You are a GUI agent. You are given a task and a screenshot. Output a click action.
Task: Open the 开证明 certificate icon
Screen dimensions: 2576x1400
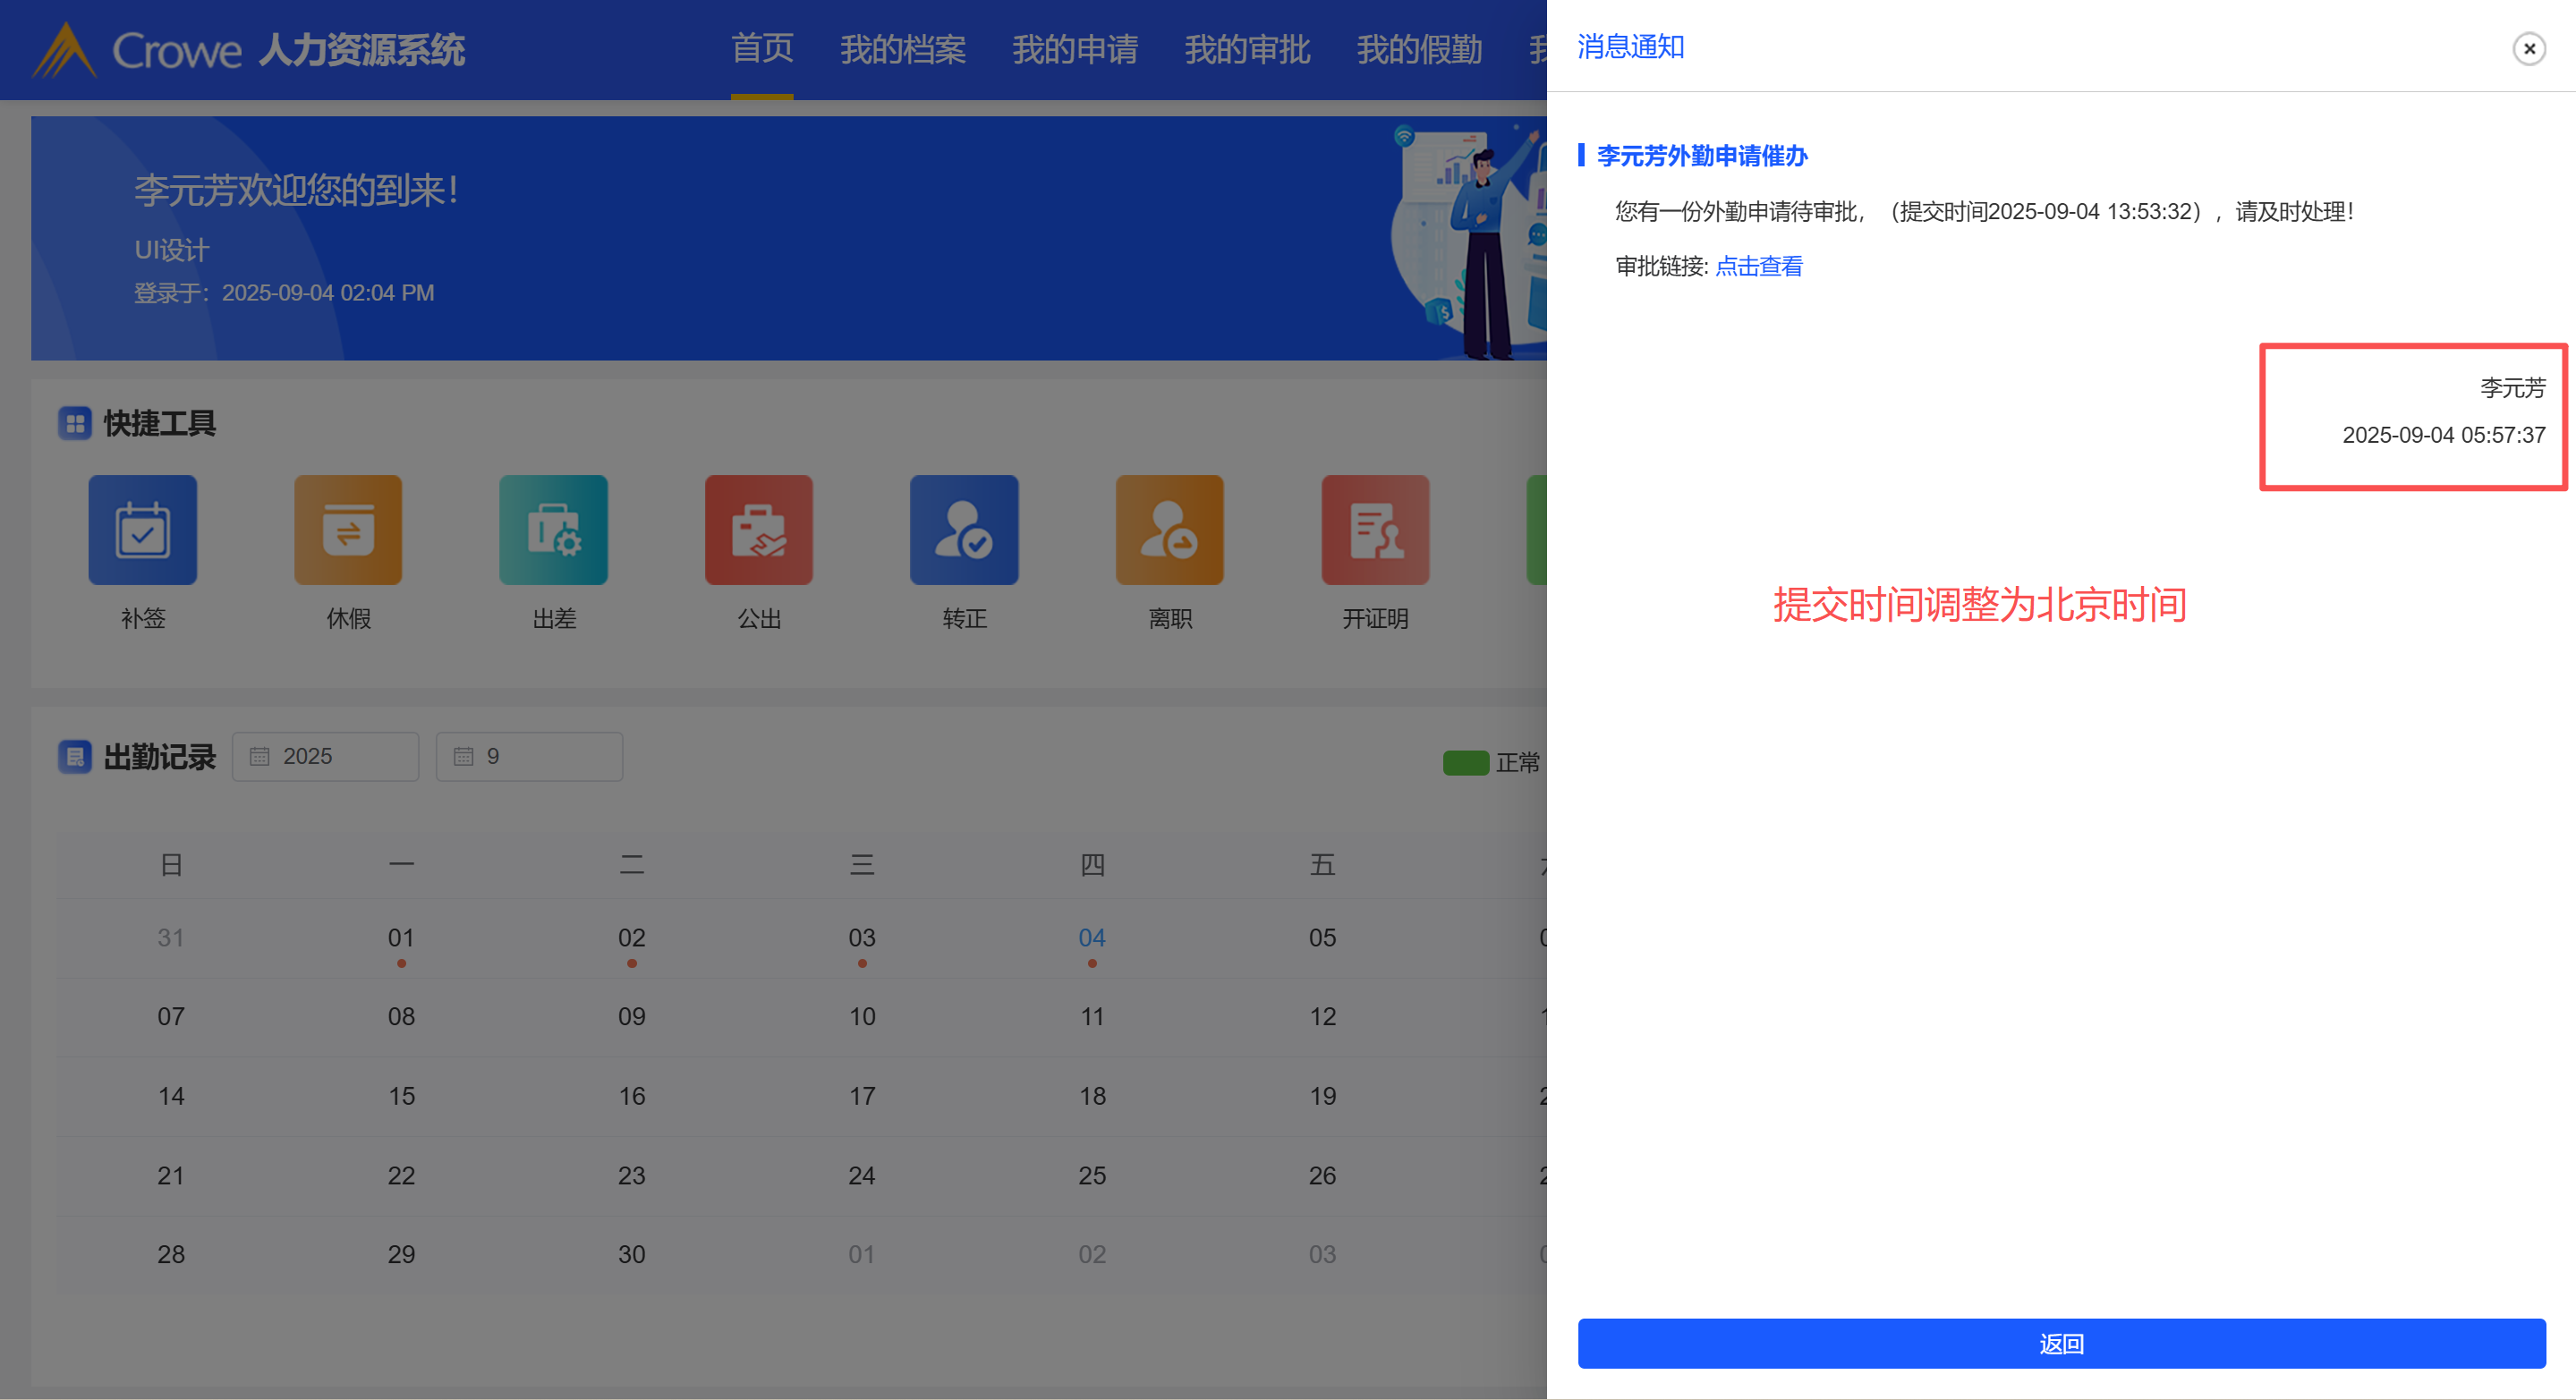click(x=1375, y=529)
